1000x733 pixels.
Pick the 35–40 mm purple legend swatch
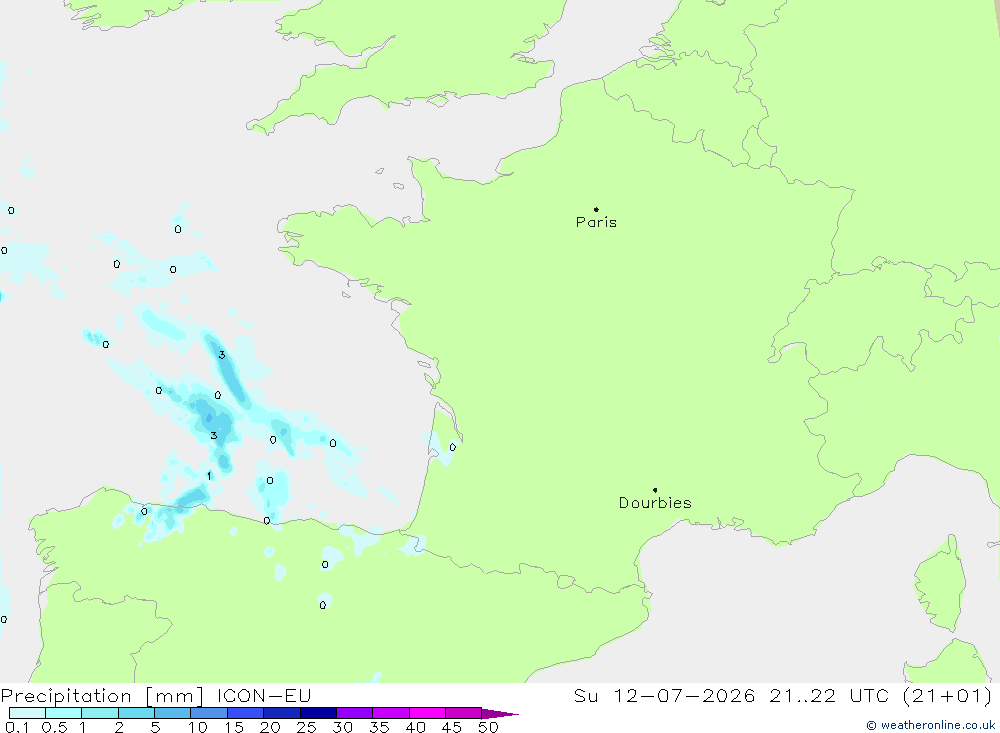coord(391,713)
